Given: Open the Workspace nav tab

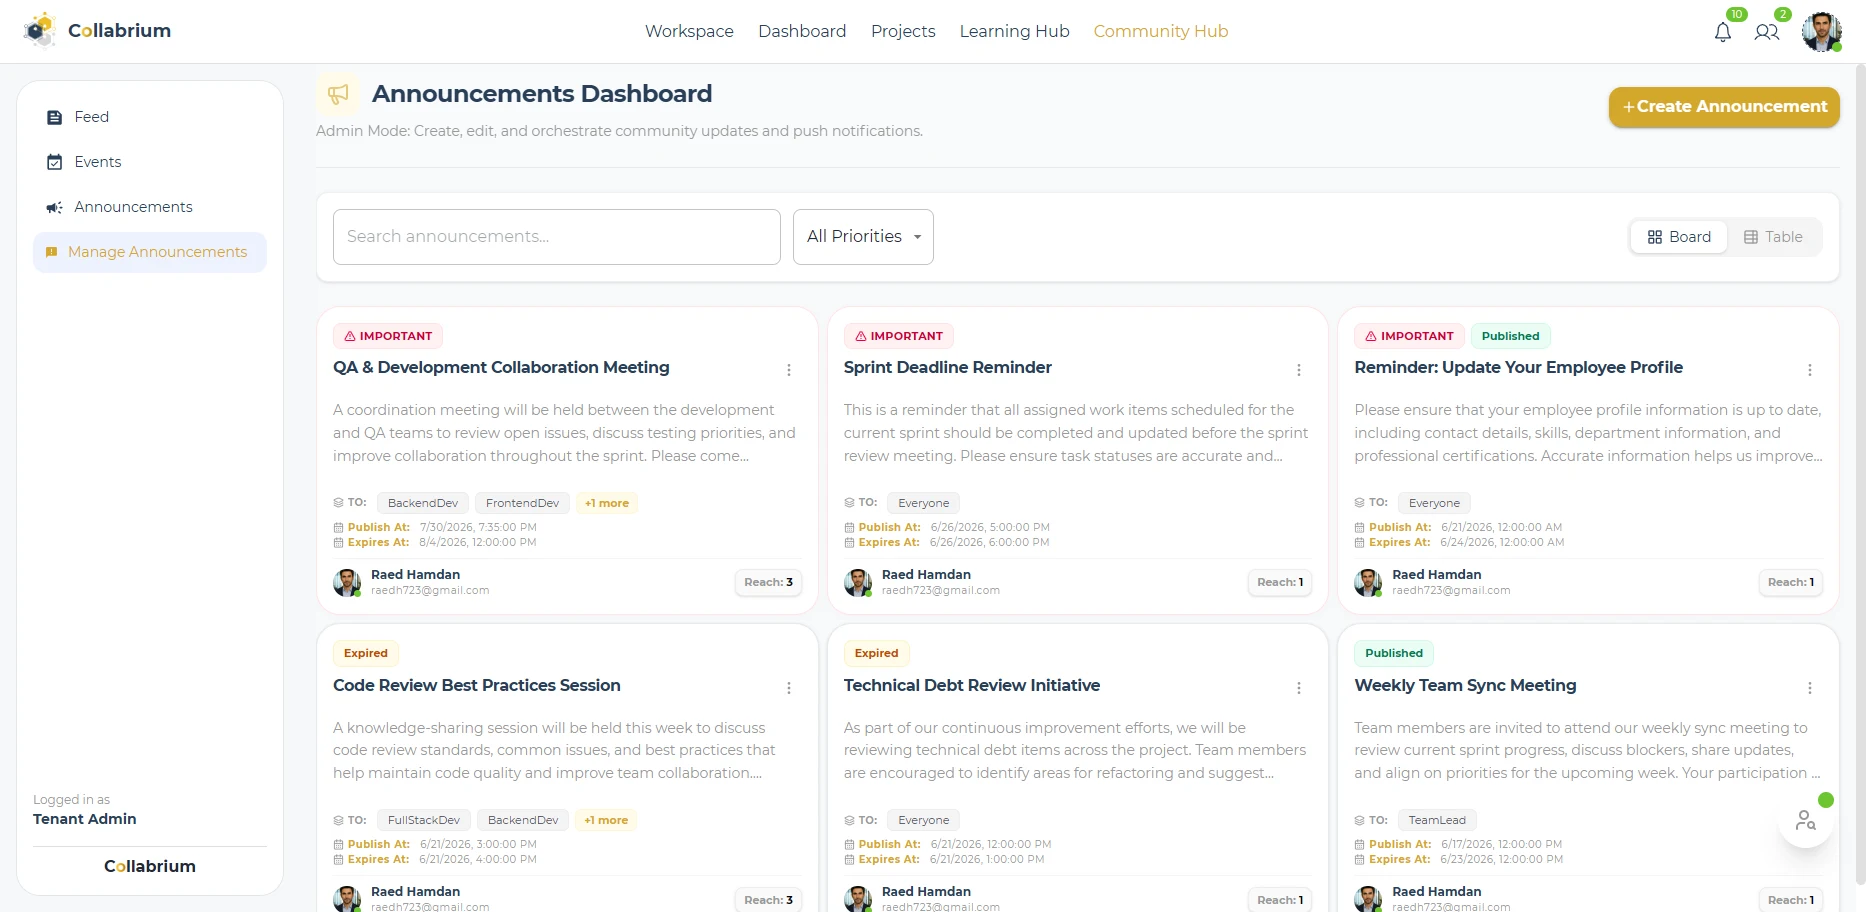Looking at the screenshot, I should pyautogui.click(x=689, y=31).
